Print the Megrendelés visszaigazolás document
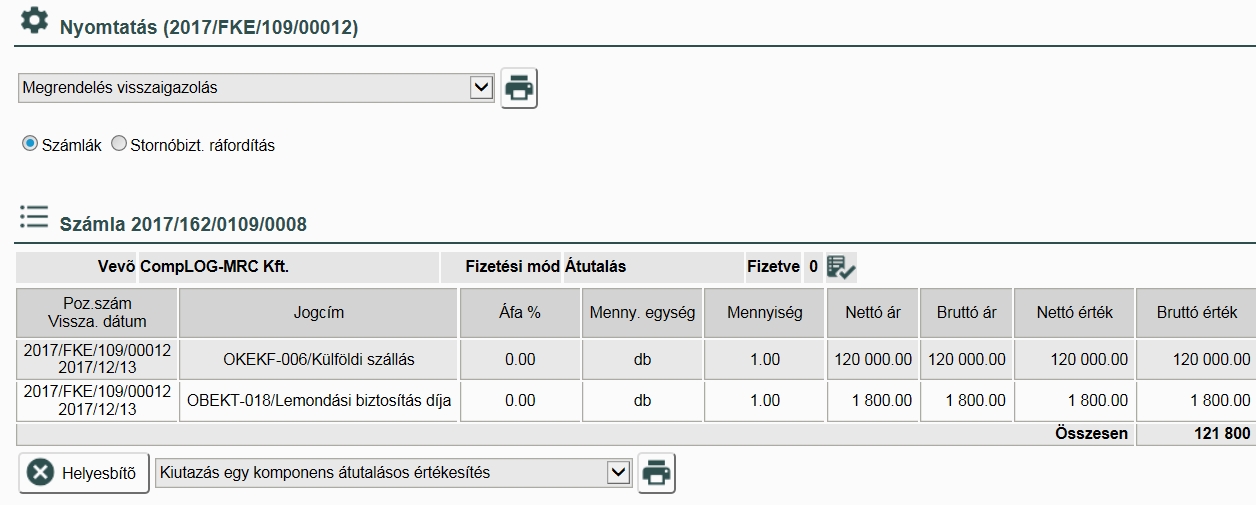The height and width of the screenshot is (505, 1256). click(519, 88)
